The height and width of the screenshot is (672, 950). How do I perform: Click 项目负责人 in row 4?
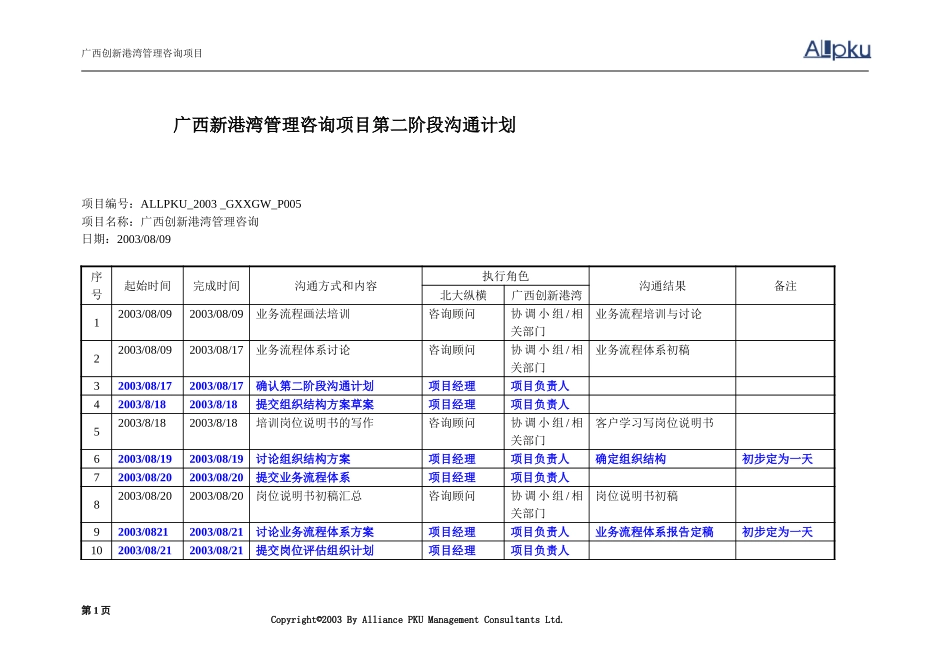(x=540, y=404)
